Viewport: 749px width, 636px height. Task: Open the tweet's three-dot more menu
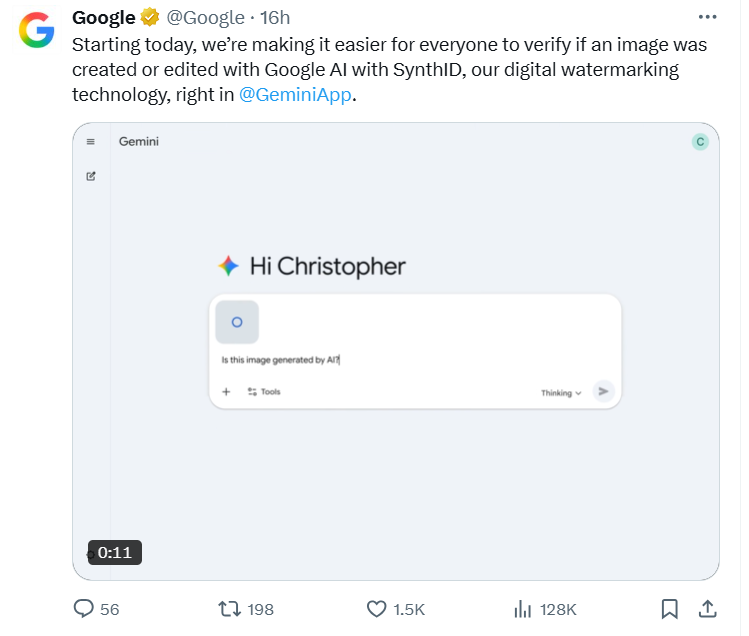pos(707,17)
